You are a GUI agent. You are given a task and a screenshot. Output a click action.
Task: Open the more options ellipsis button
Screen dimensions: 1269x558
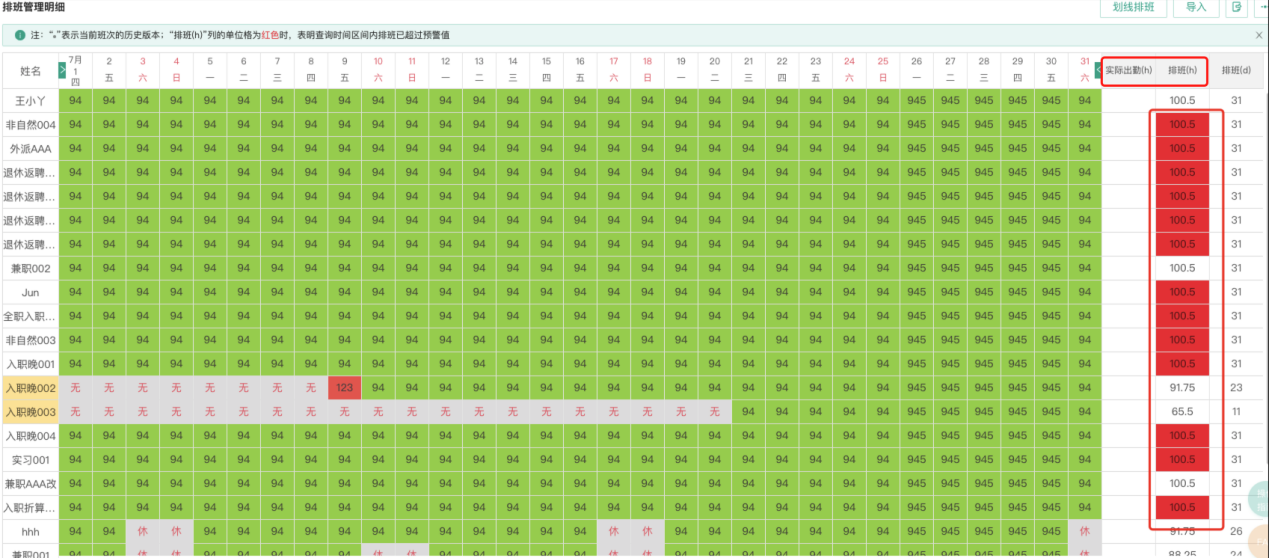1262,7
